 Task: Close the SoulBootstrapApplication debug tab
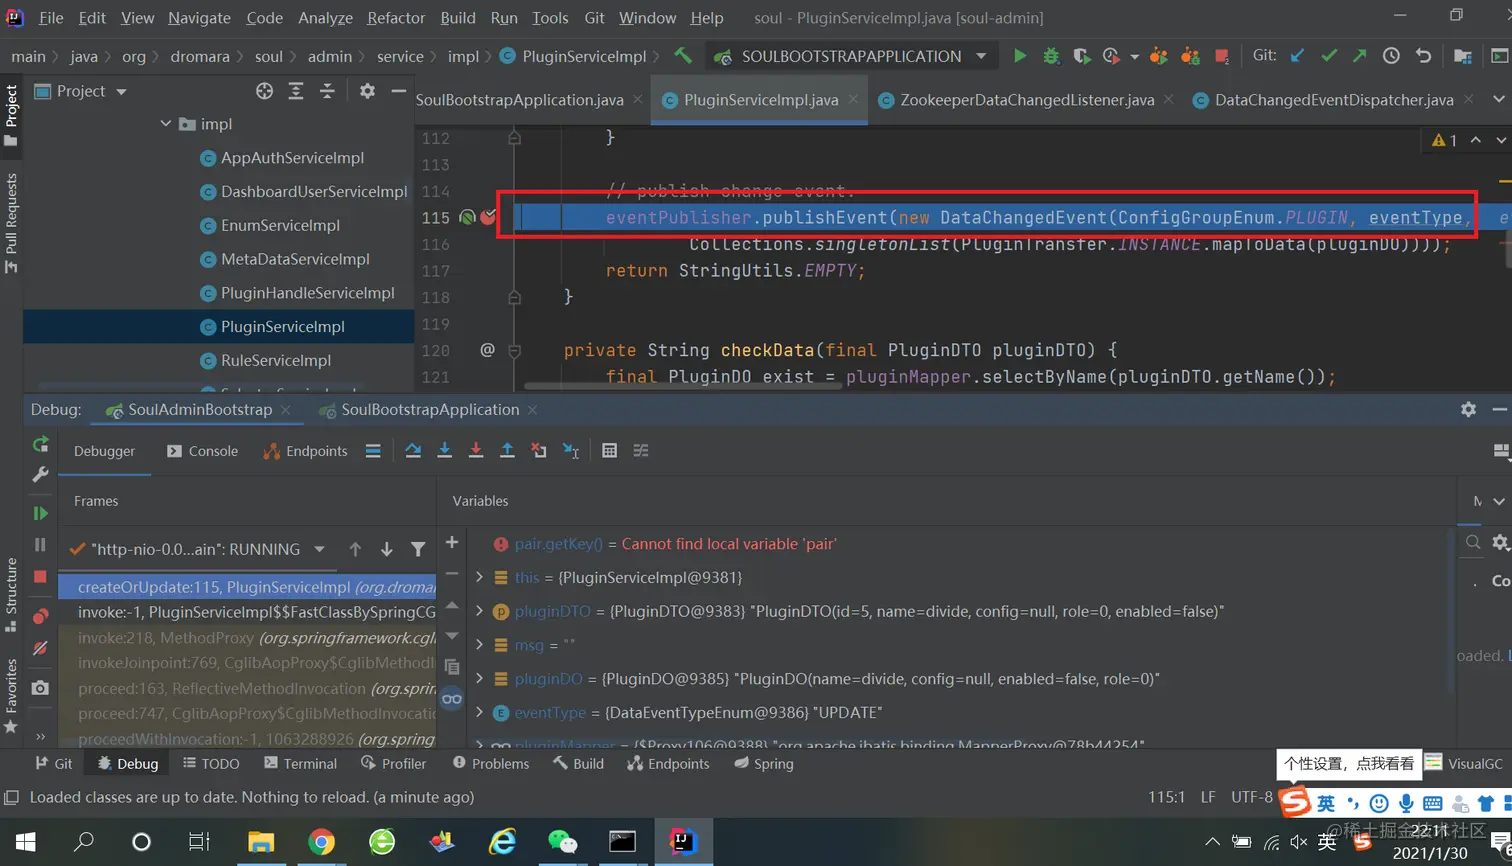pos(533,410)
